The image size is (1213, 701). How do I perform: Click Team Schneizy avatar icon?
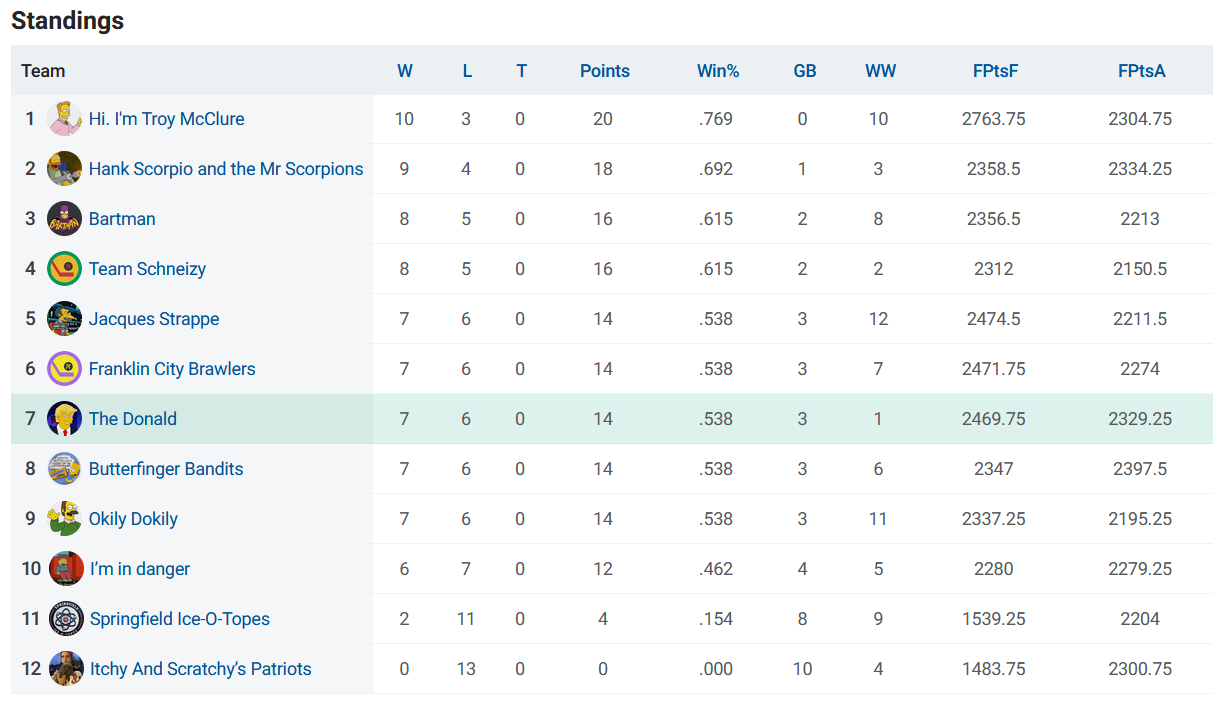tap(65, 269)
